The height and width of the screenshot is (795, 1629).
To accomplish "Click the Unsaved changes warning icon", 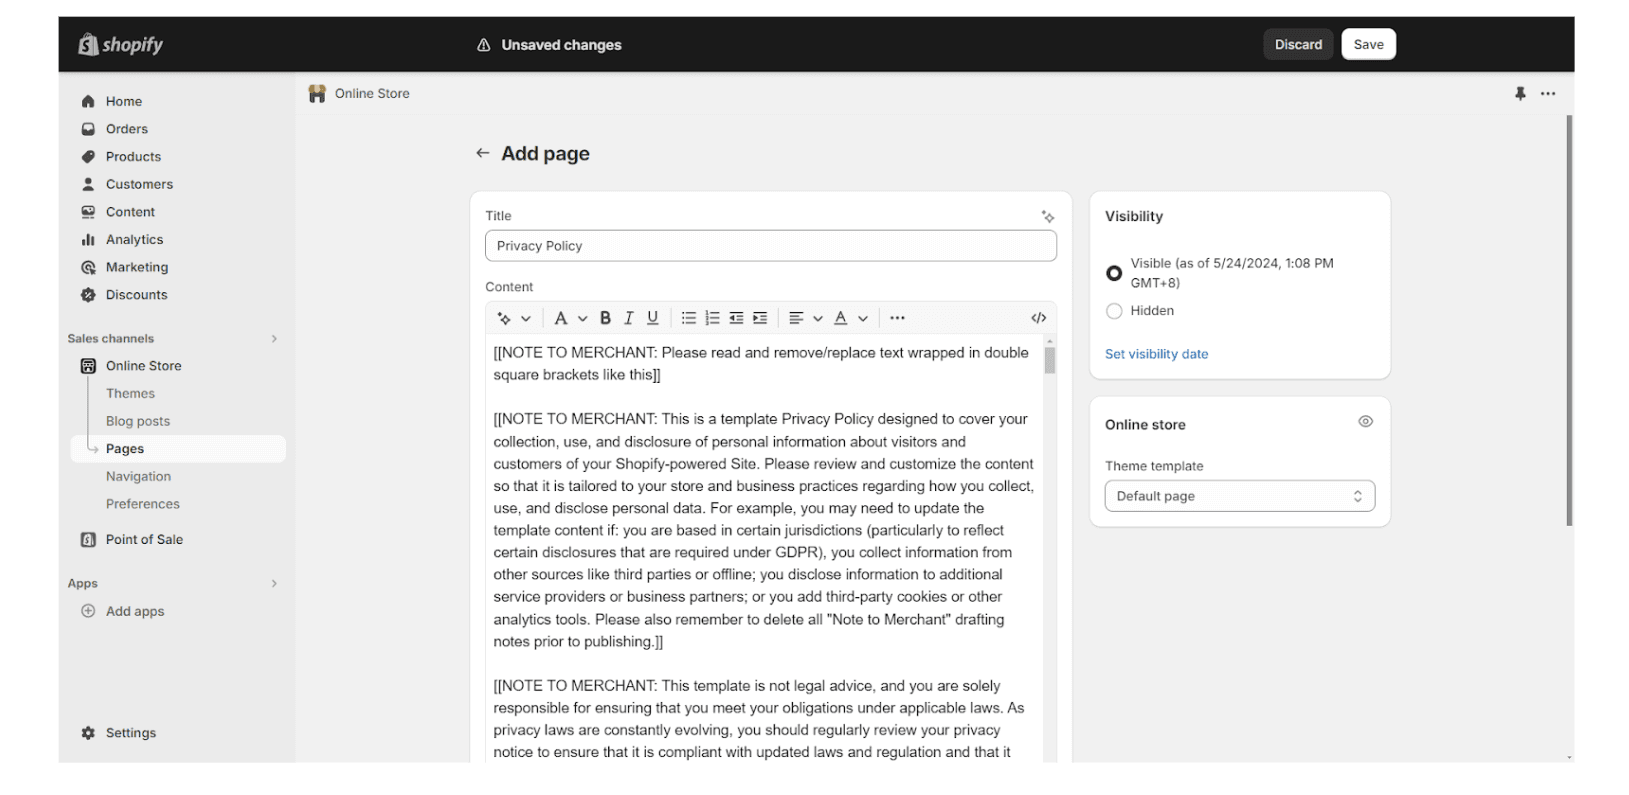I will click(484, 45).
